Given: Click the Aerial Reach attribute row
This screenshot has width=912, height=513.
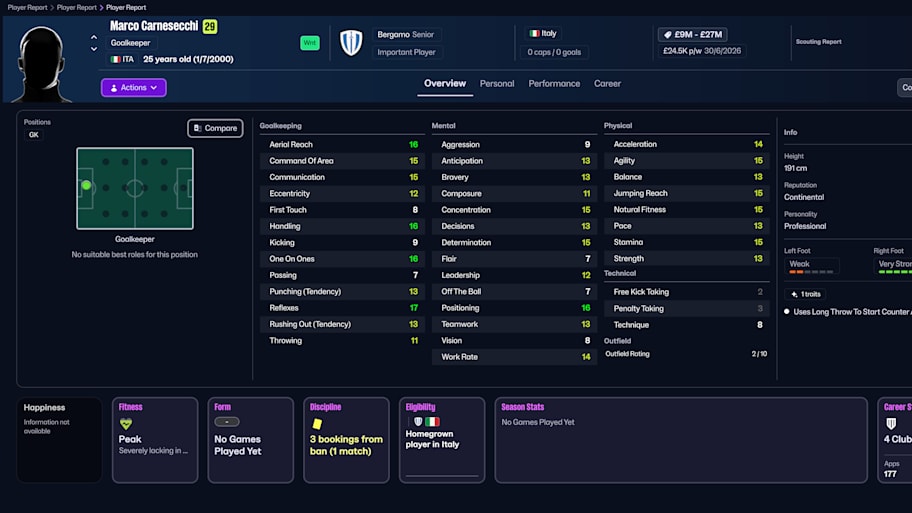Looking at the screenshot, I should (342, 144).
